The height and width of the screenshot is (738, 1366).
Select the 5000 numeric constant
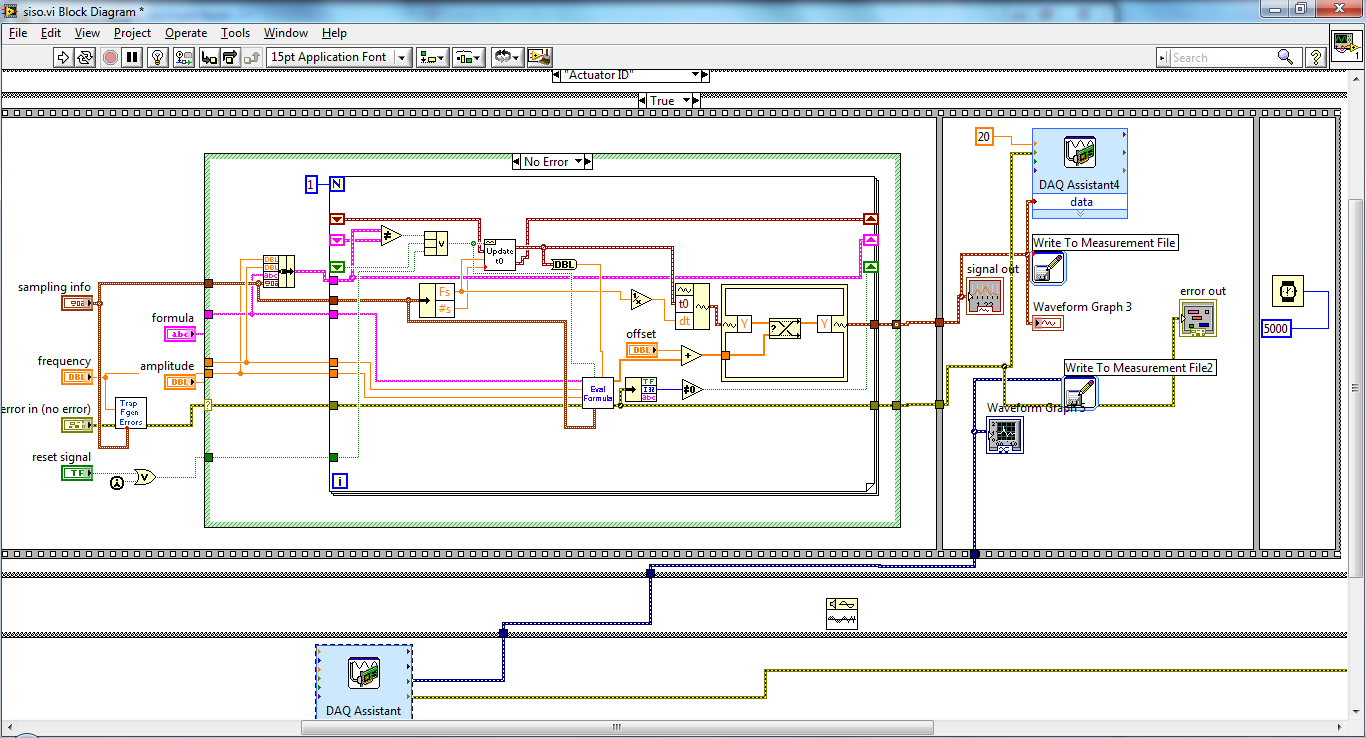pyautogui.click(x=1277, y=328)
